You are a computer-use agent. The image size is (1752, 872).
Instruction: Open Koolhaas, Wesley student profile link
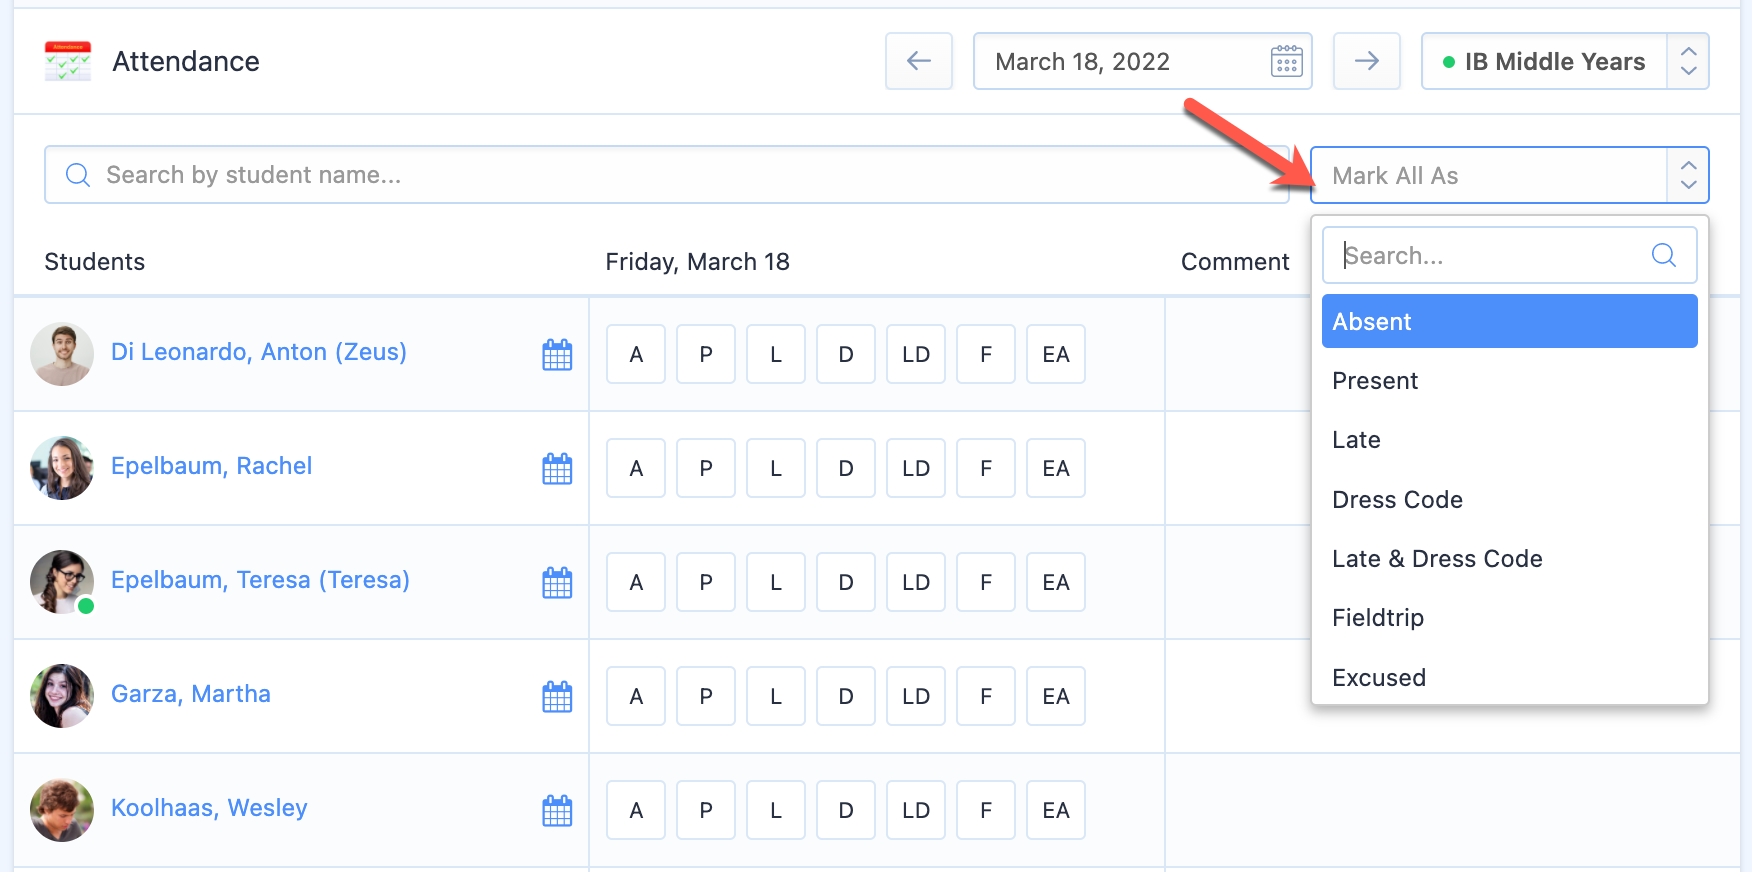pyautogui.click(x=209, y=808)
